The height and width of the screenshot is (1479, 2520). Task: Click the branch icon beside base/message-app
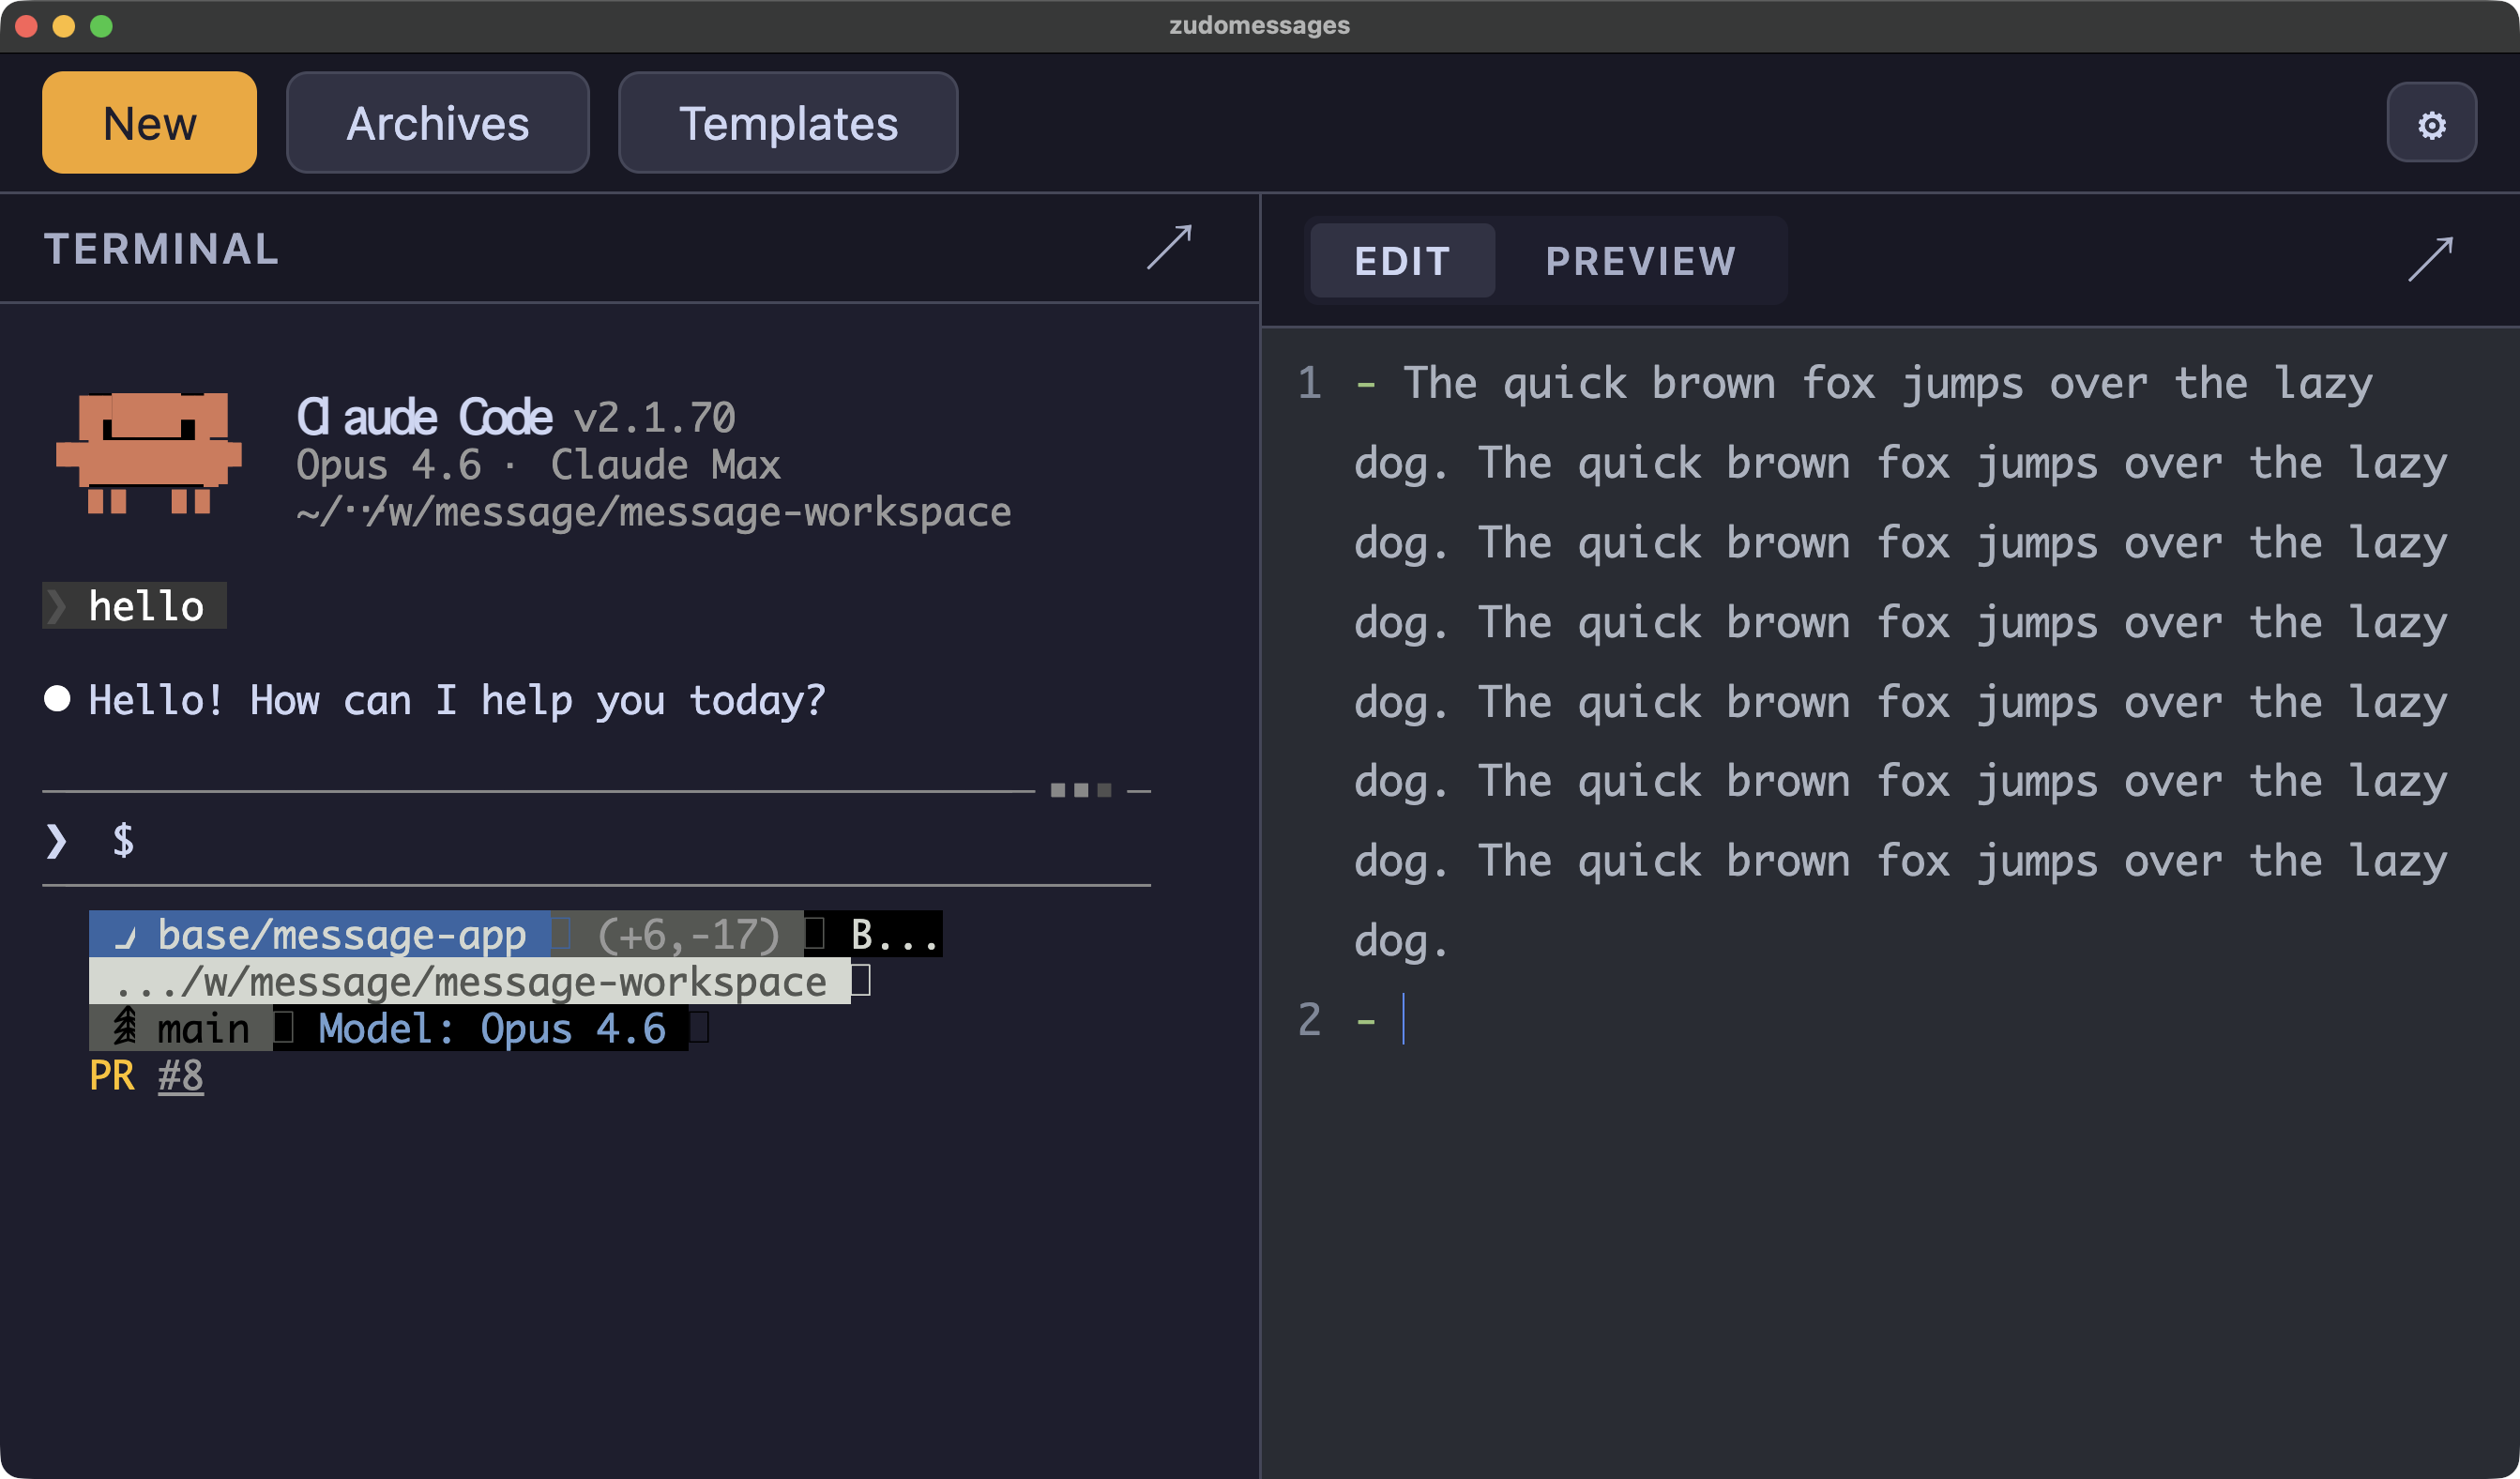[125, 936]
